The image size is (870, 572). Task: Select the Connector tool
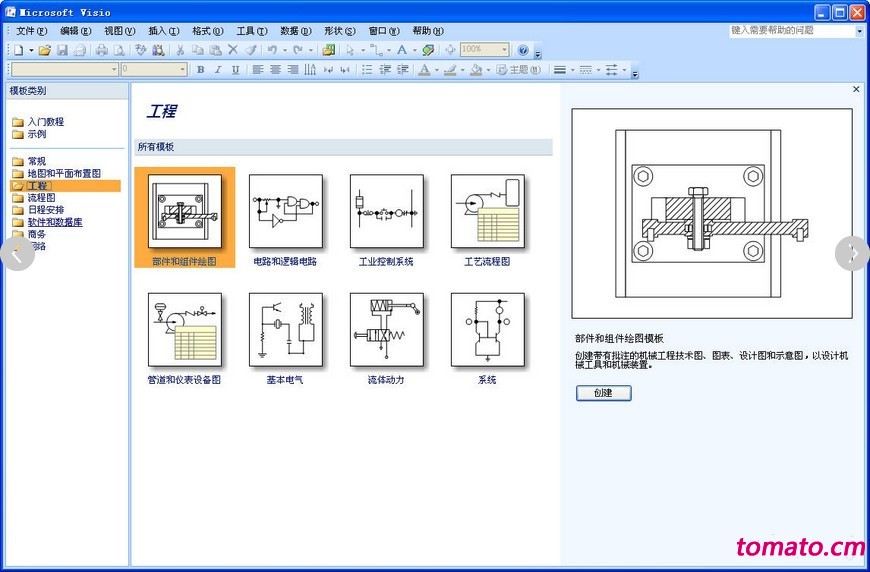coord(377,50)
